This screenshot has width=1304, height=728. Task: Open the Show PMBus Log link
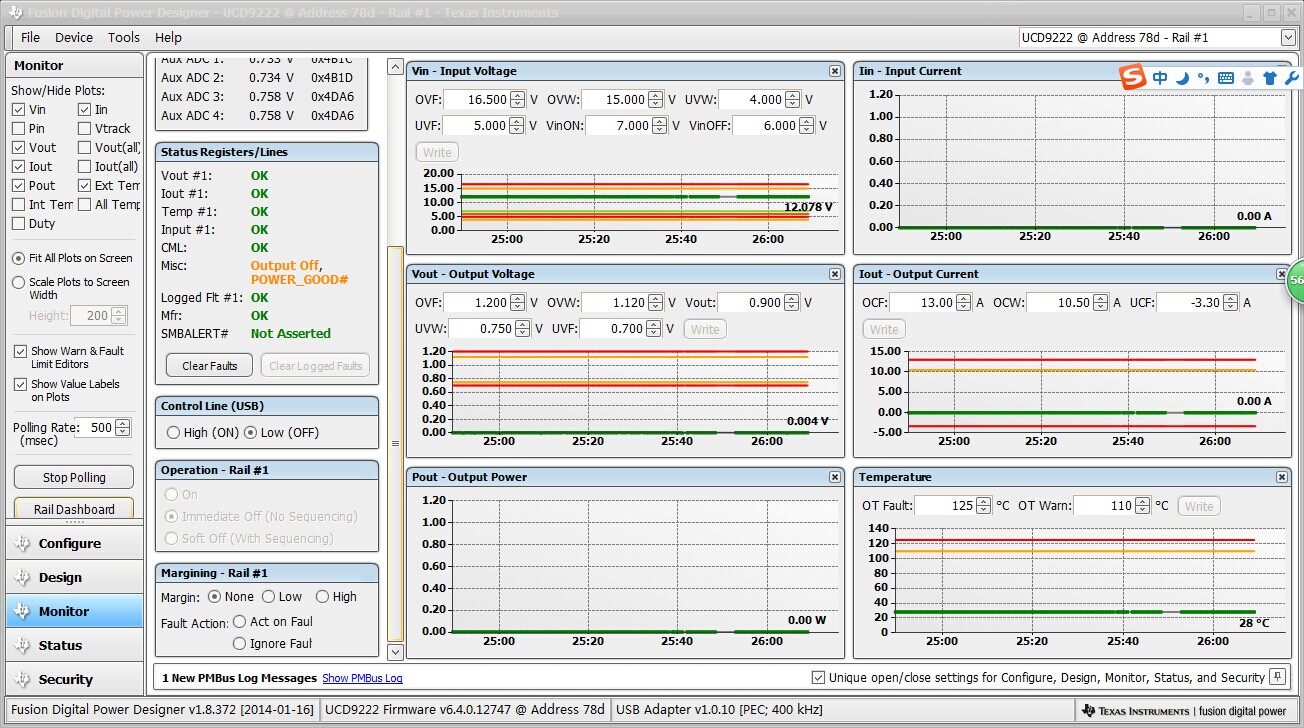362,678
